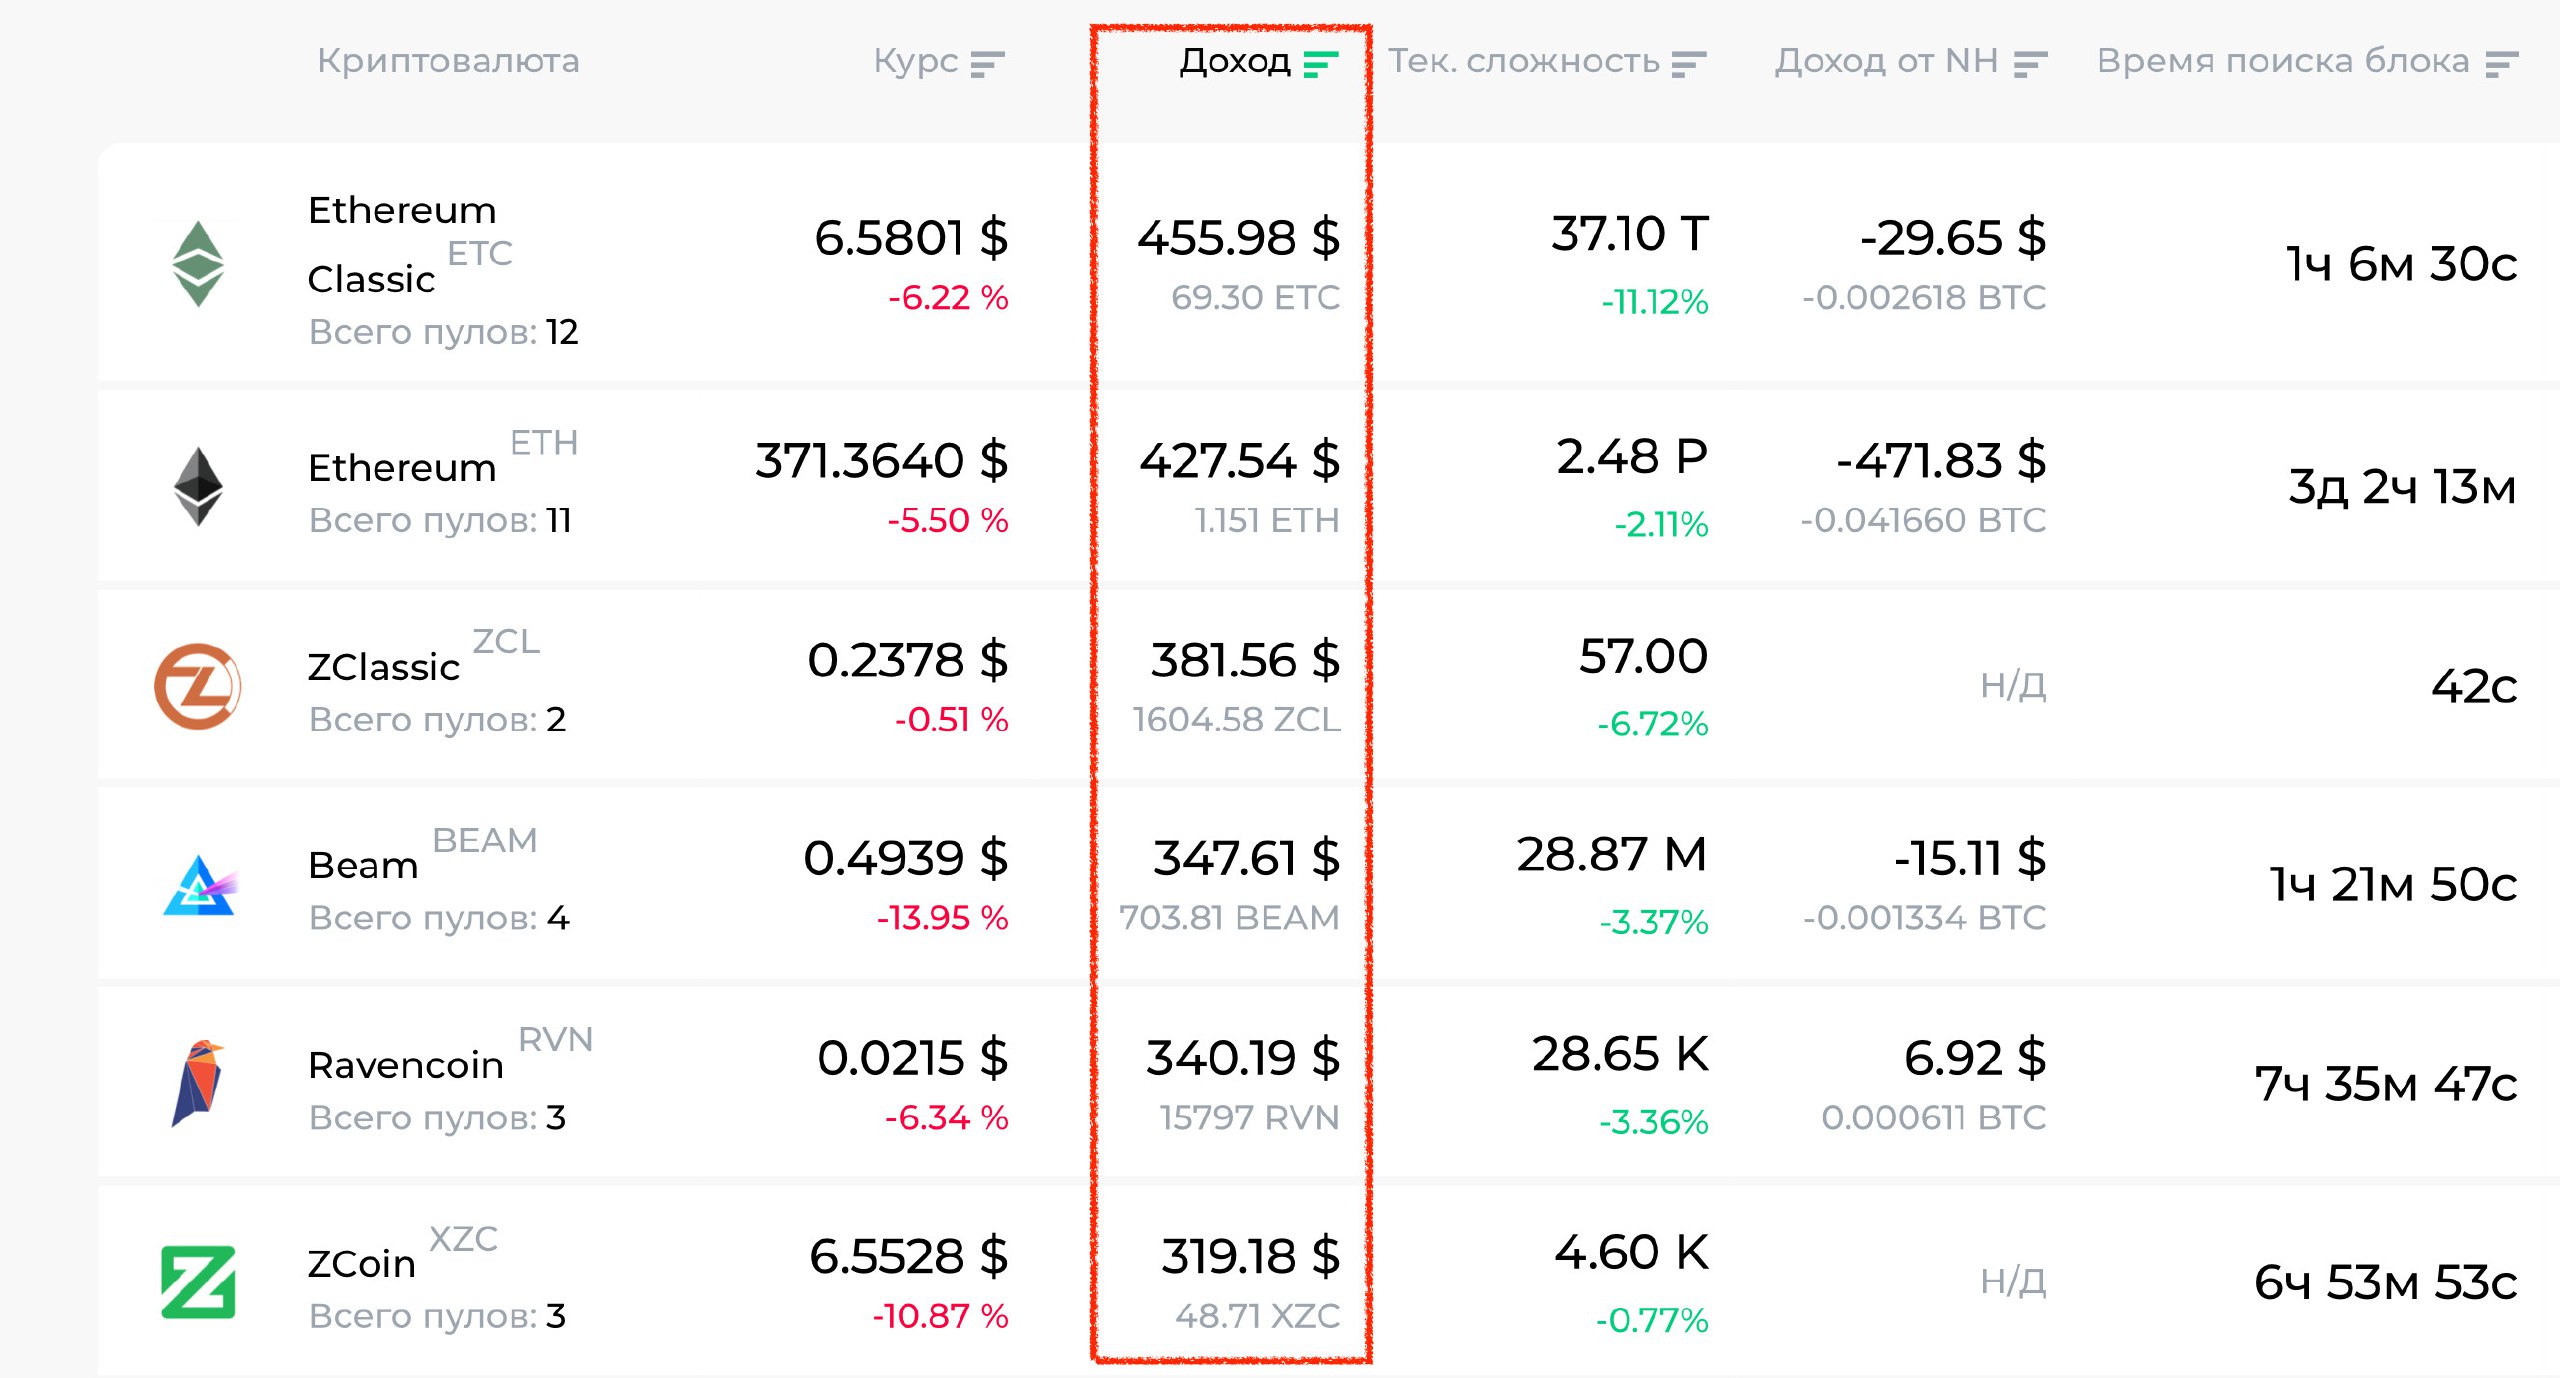Click the Доход column header label

(x=1235, y=62)
